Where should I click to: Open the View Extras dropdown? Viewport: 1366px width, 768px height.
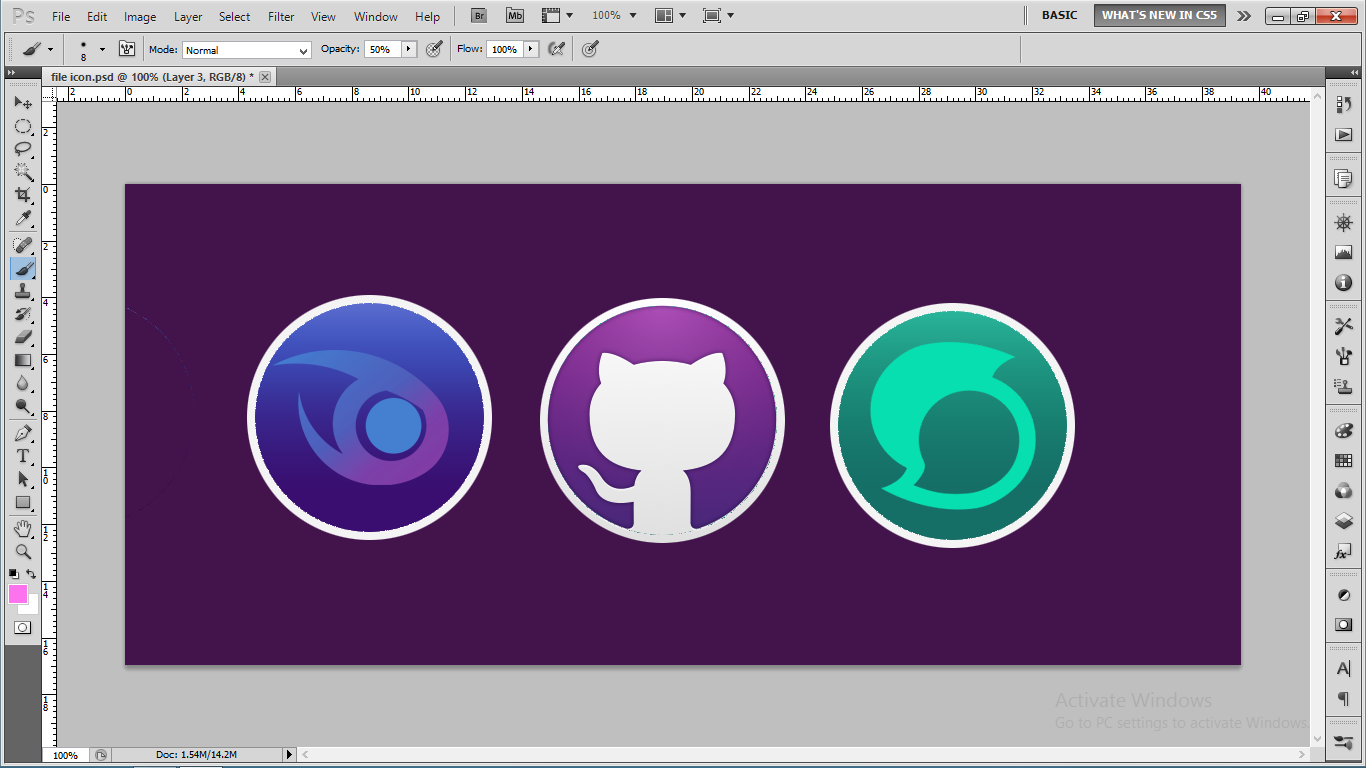(x=557, y=16)
